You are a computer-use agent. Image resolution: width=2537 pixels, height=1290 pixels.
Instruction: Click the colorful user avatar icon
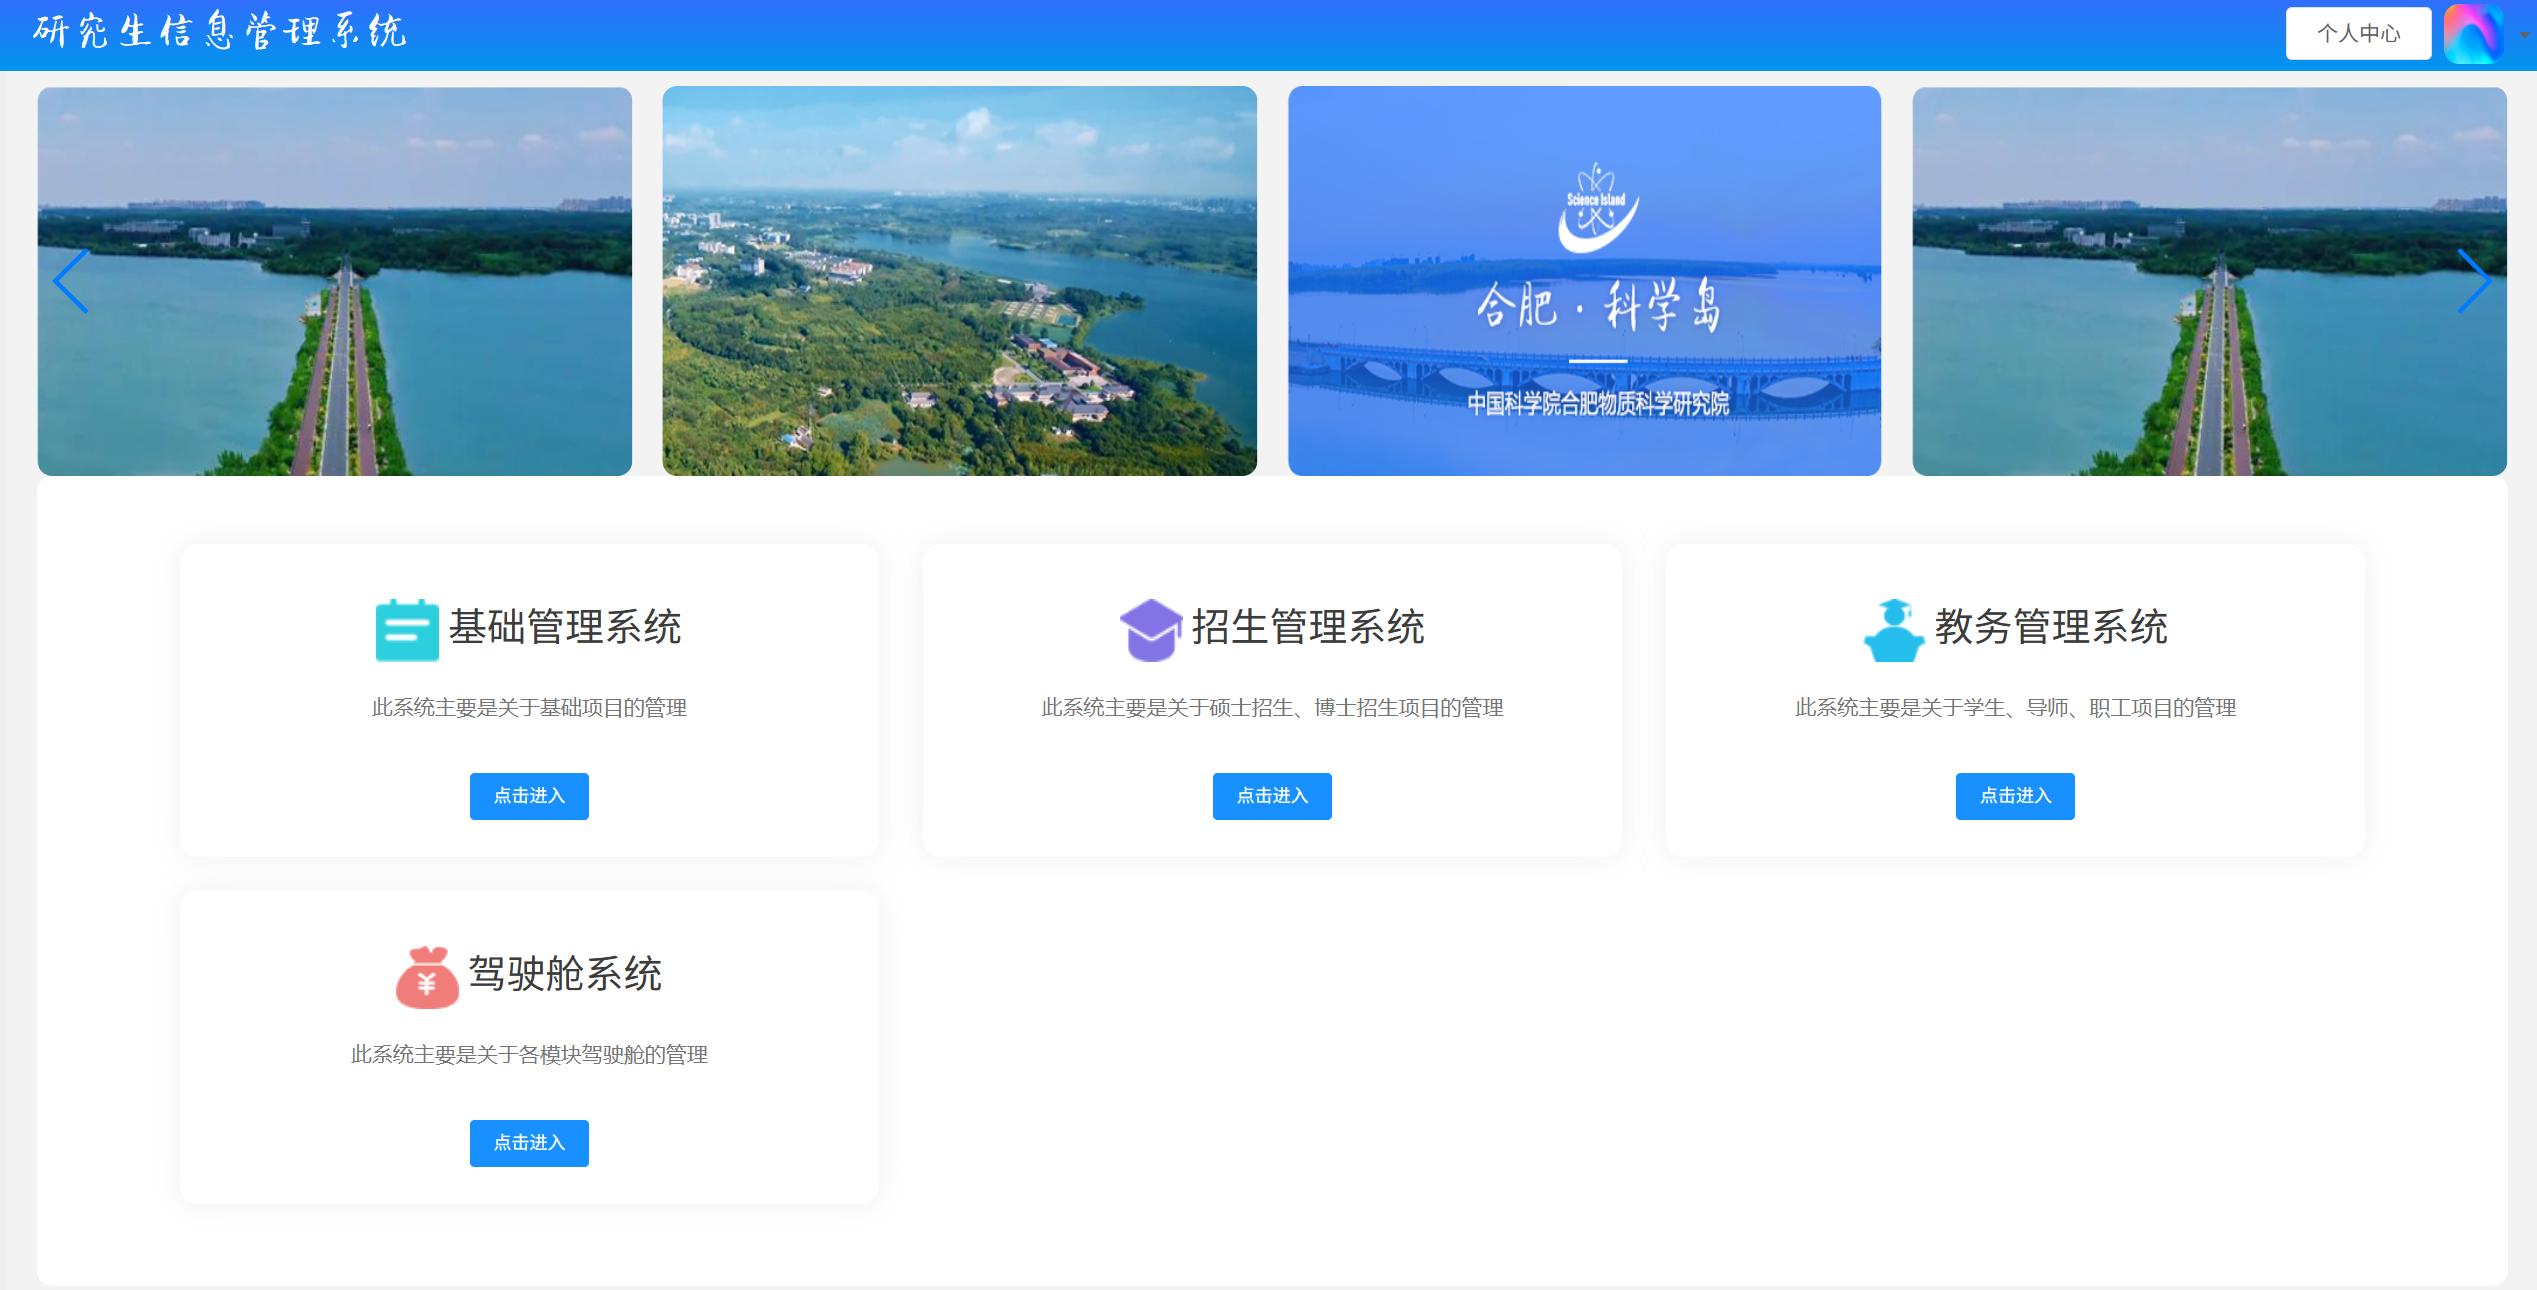(x=2472, y=33)
